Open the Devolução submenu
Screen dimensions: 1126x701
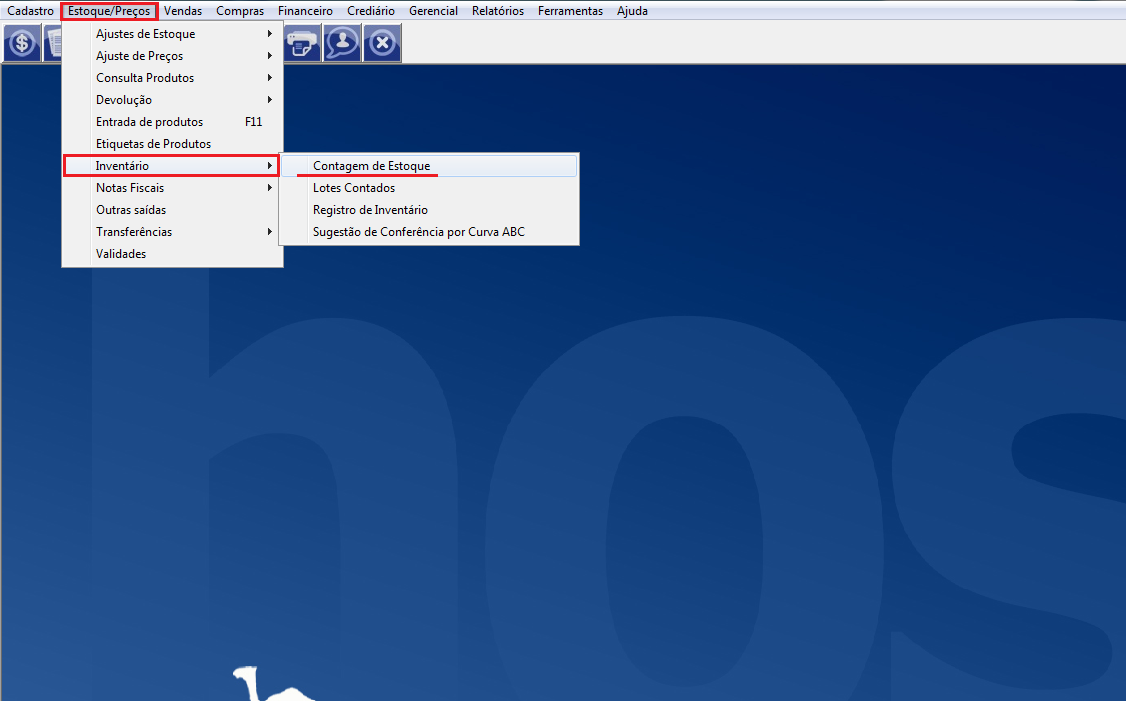[124, 100]
